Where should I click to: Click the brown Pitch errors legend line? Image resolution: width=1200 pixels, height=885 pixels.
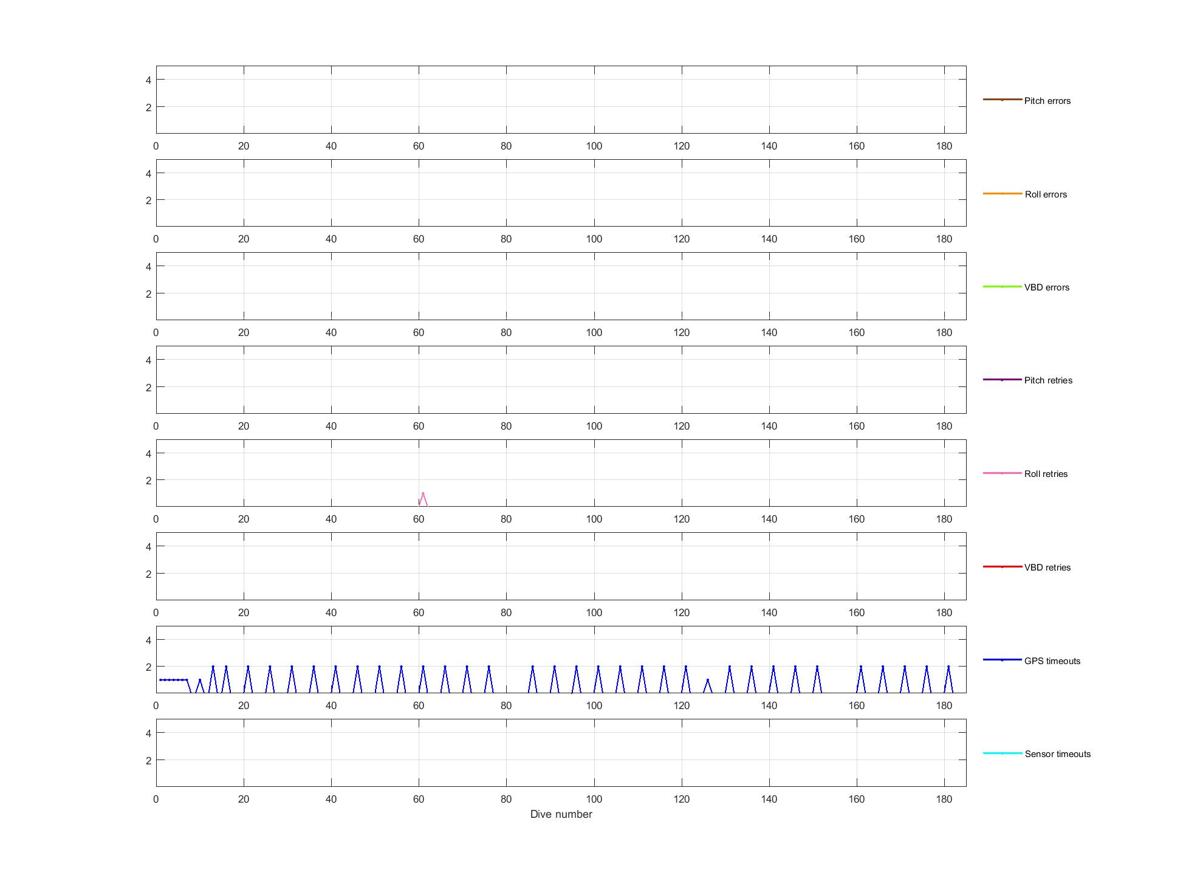[1002, 100]
